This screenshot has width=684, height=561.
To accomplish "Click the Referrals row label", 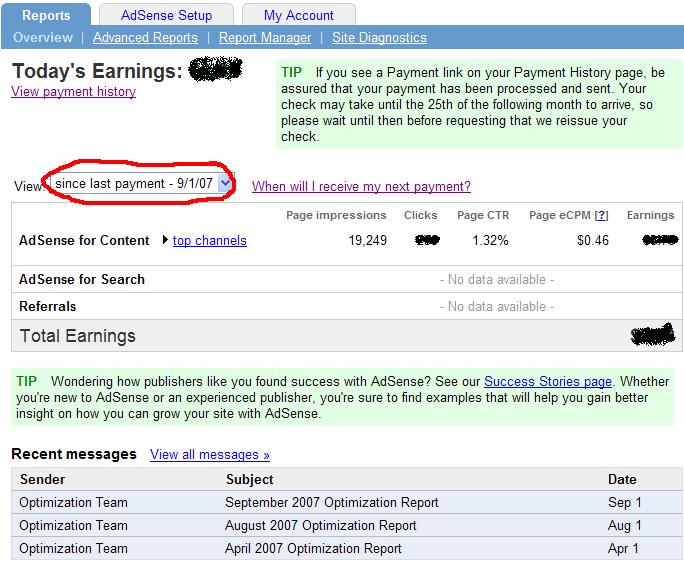I will click(48, 306).
